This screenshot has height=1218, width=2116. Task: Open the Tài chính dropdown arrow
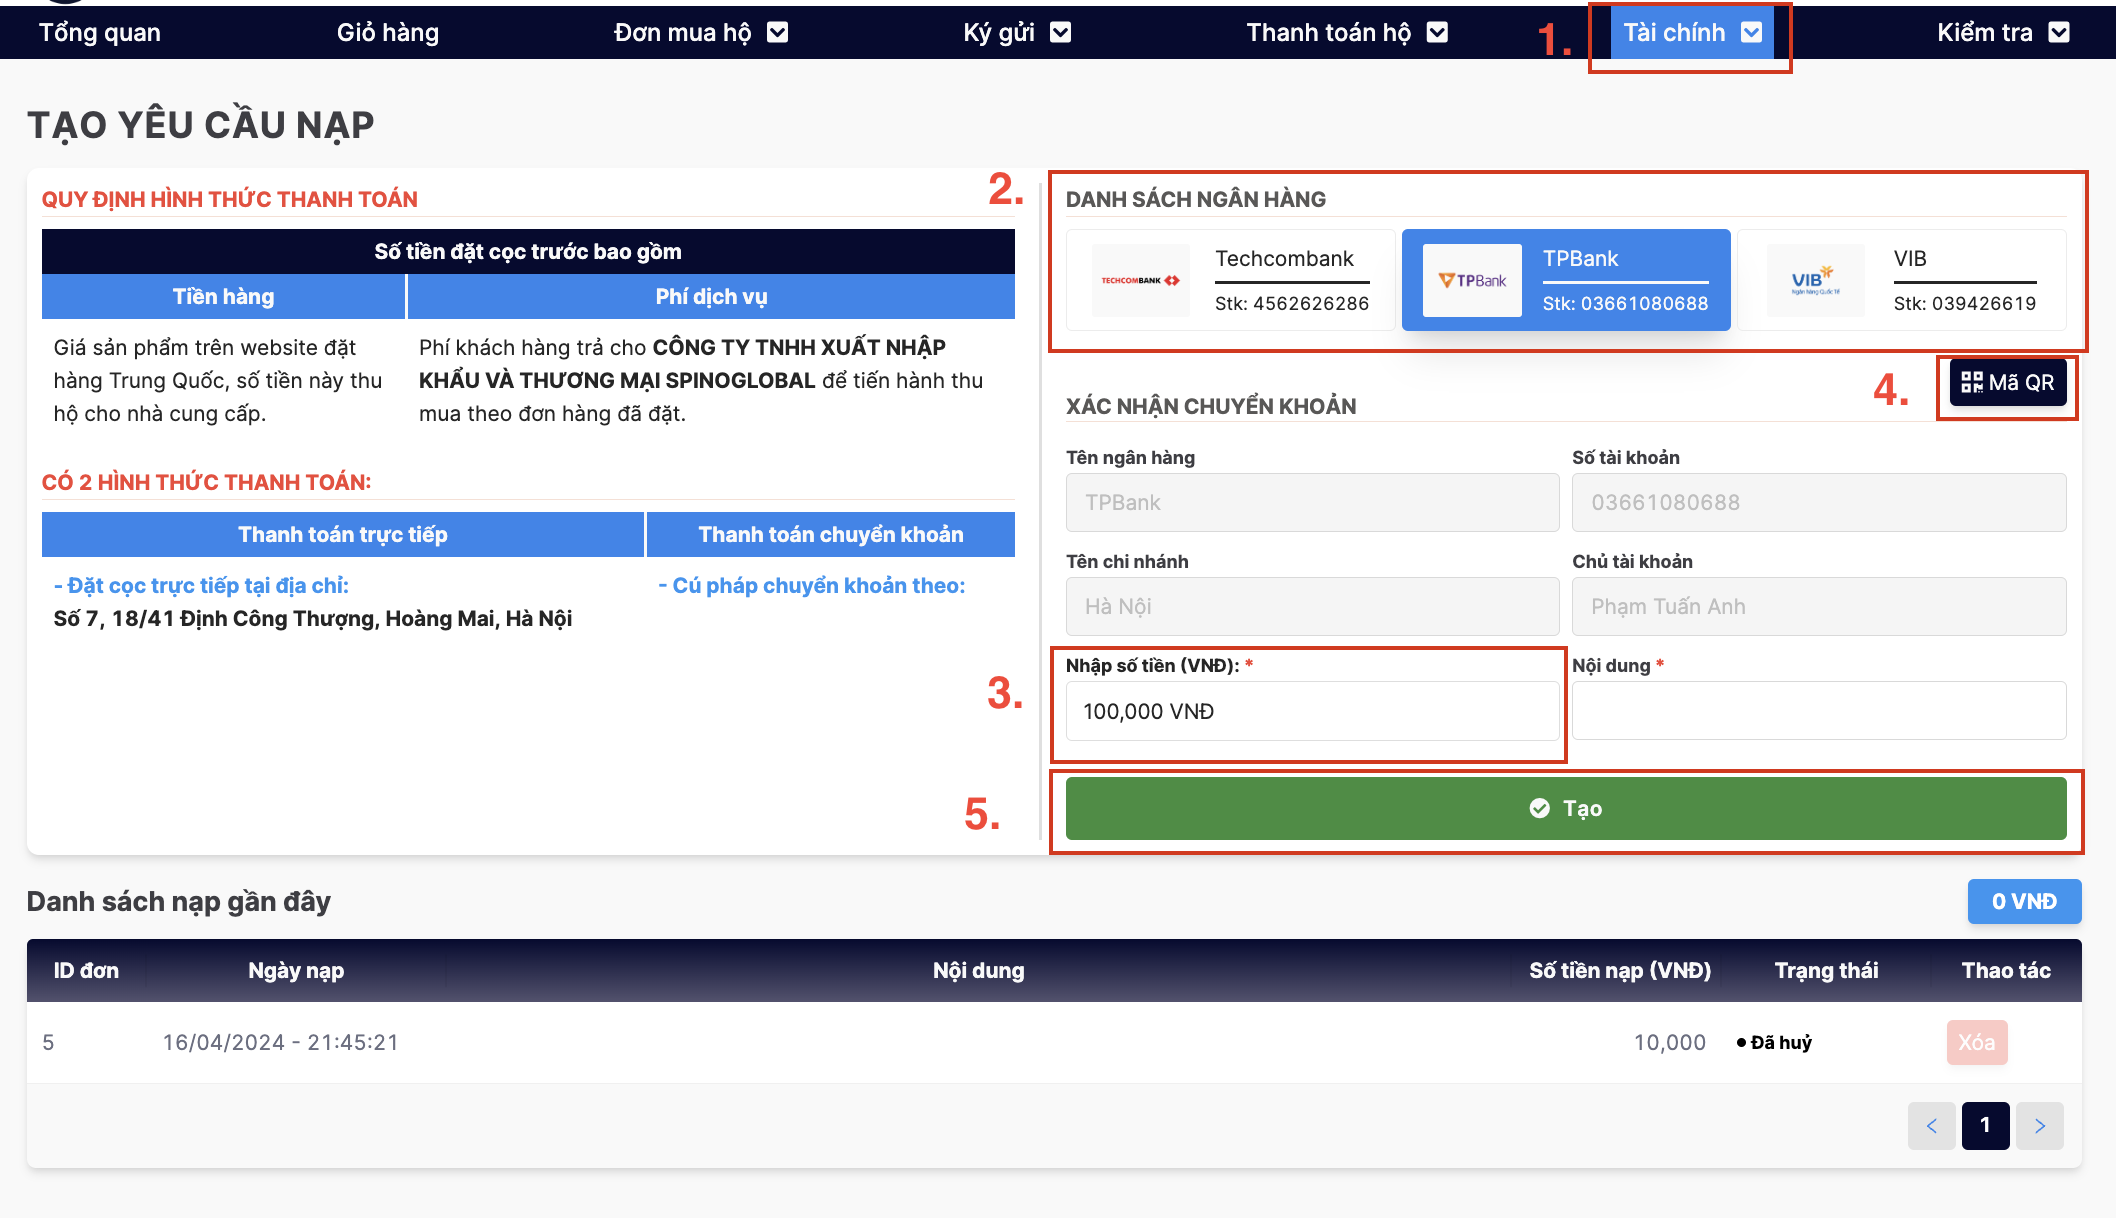1751,33
